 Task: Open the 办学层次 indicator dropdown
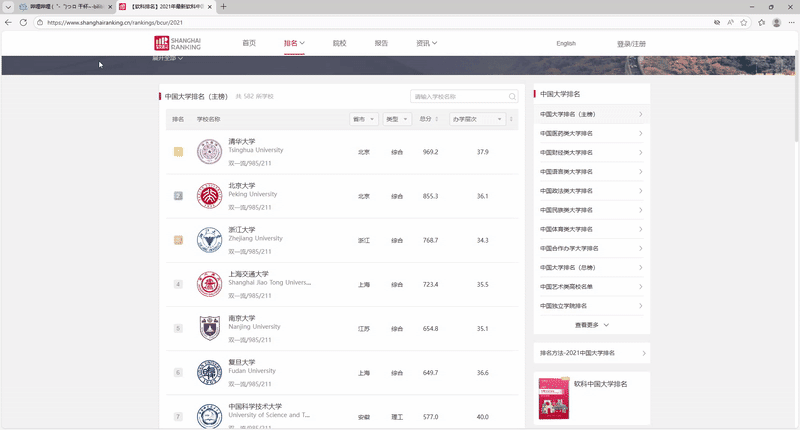tap(478, 119)
